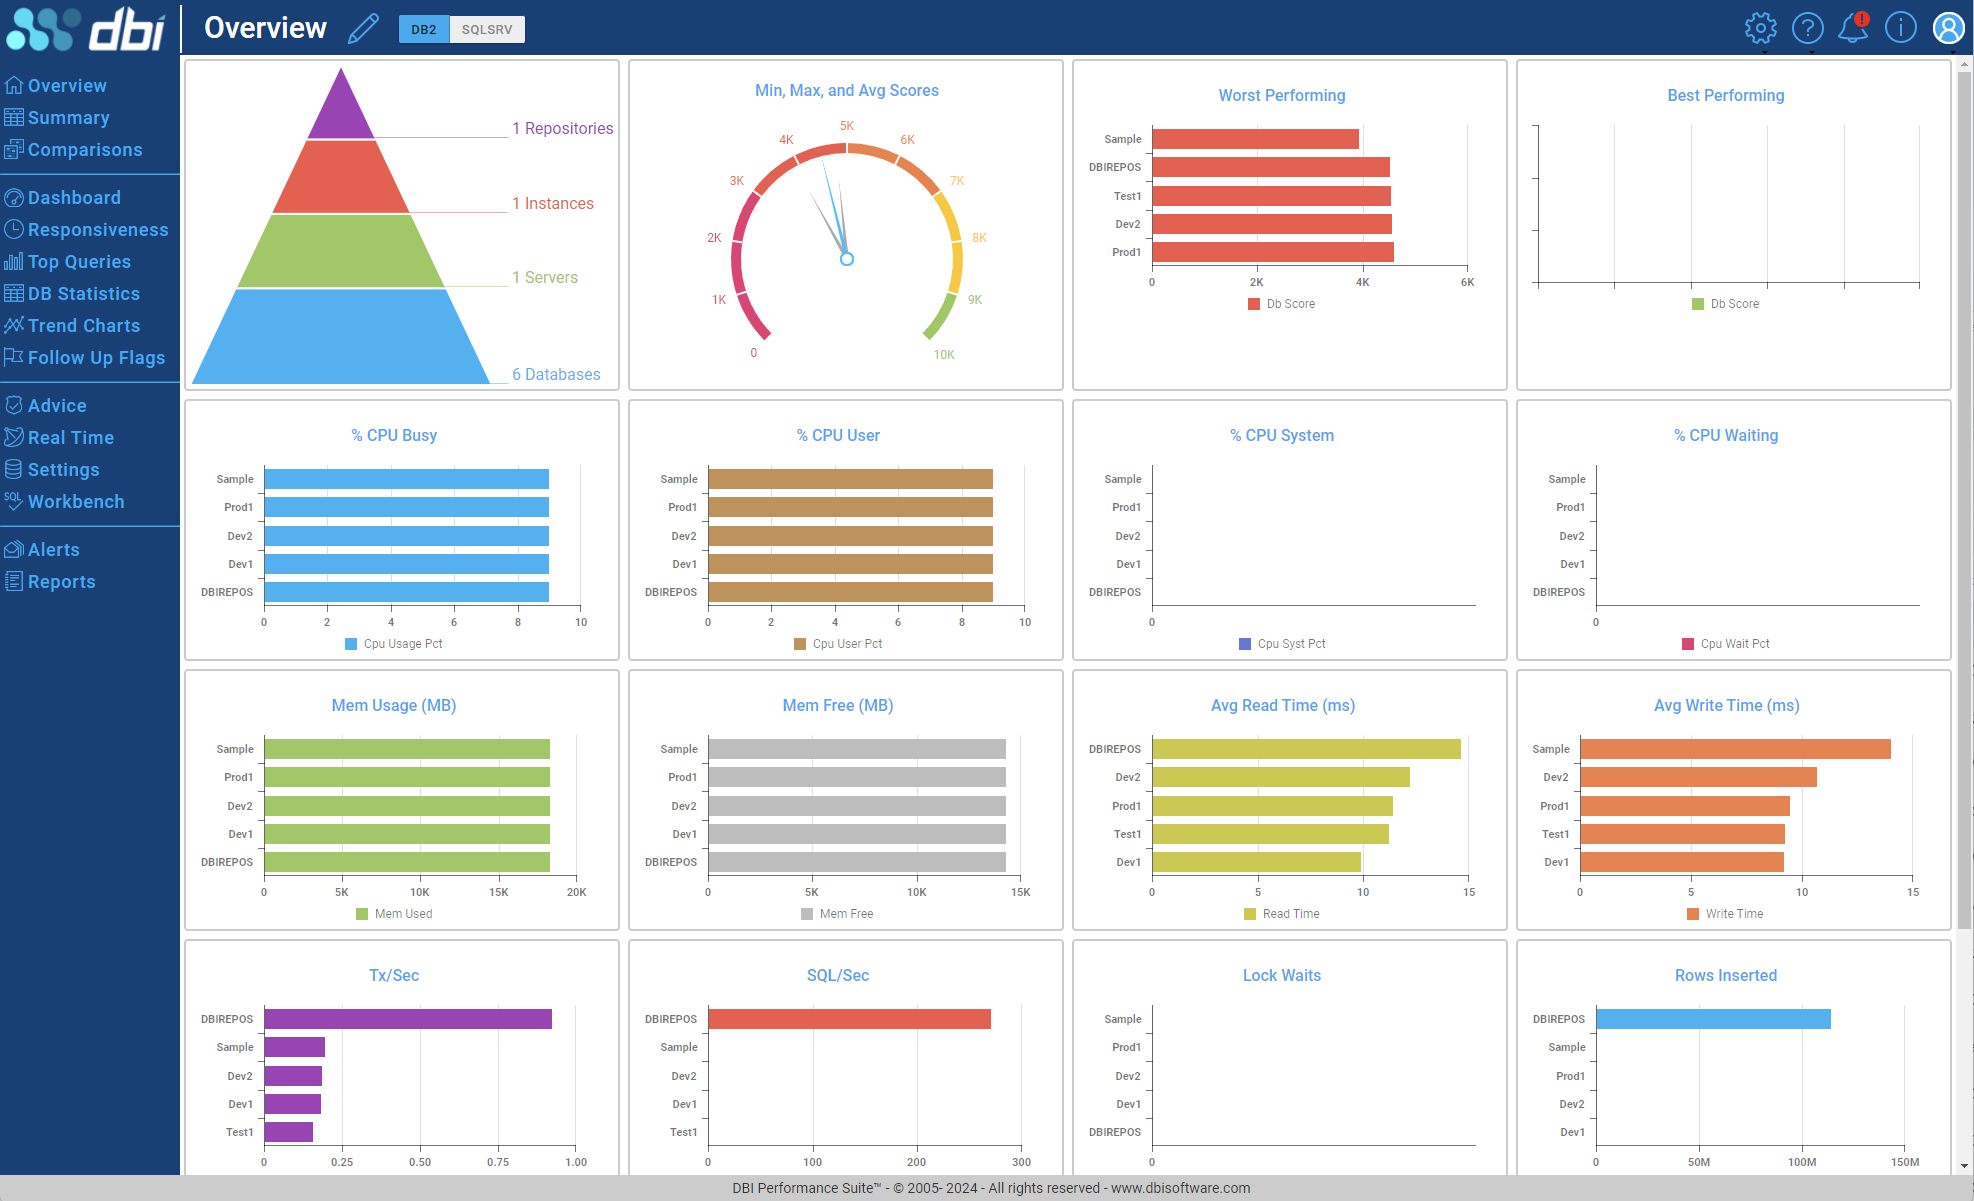Click the '6 Databases' label
1974x1201 pixels.
click(x=556, y=374)
